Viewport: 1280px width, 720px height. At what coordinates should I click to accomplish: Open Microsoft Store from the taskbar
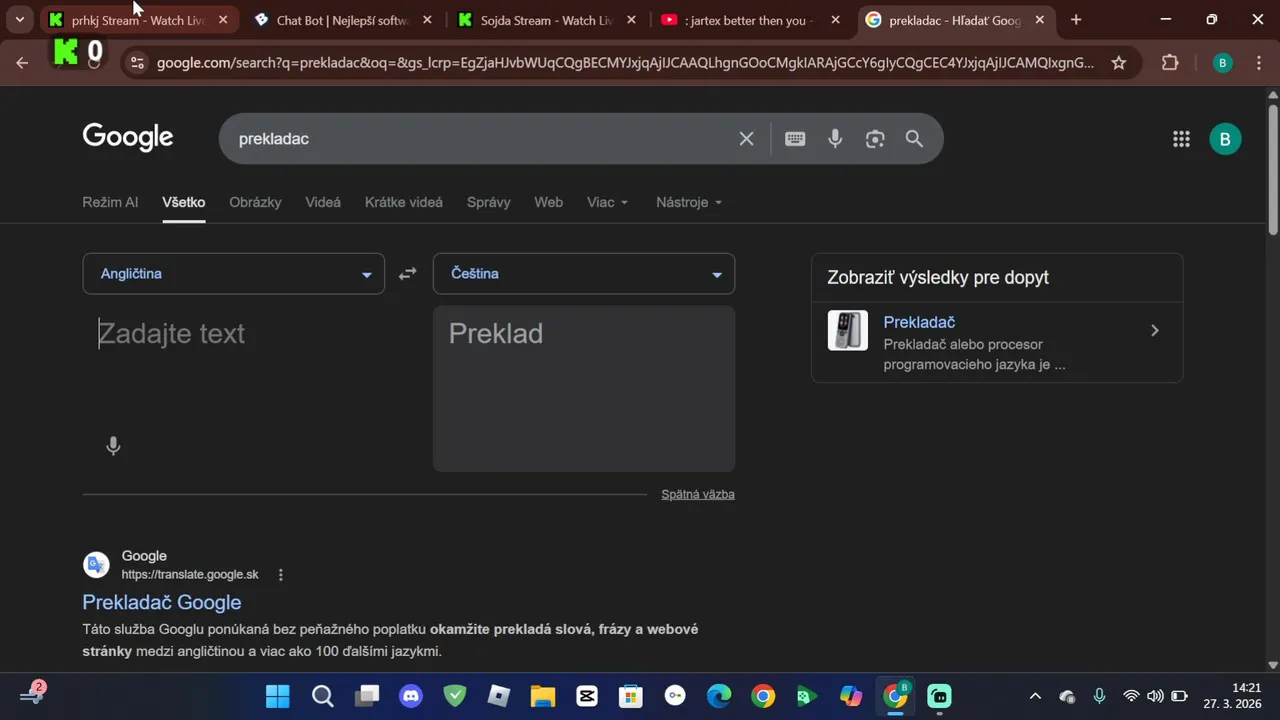pyautogui.click(x=630, y=696)
